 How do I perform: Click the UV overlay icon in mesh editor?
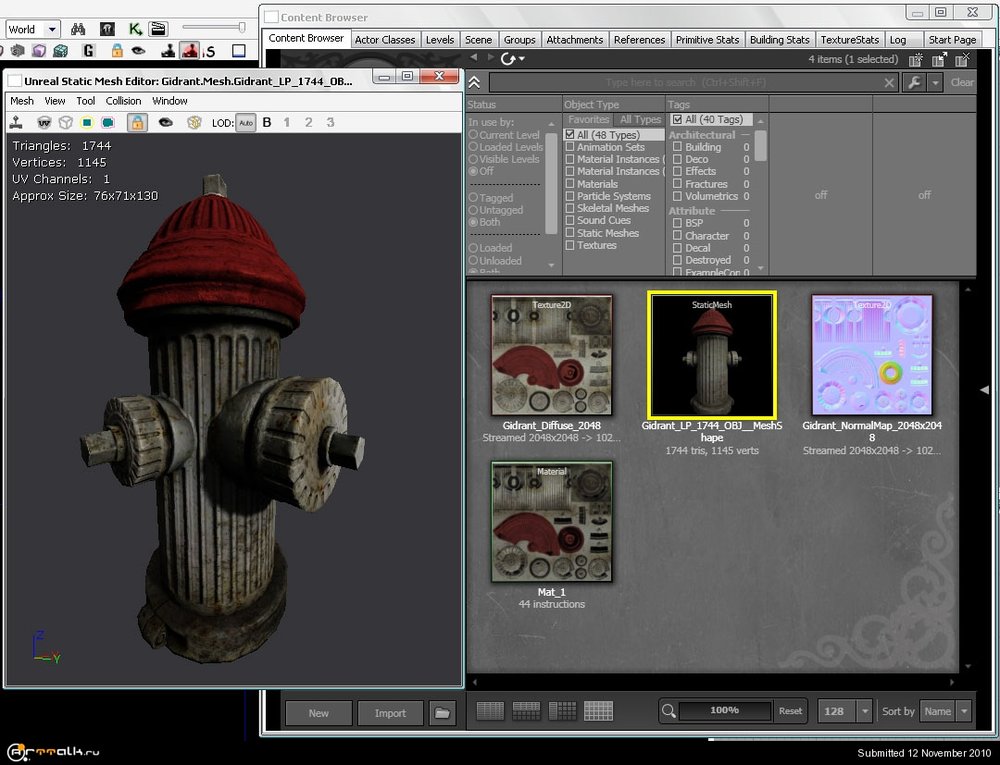coord(44,122)
